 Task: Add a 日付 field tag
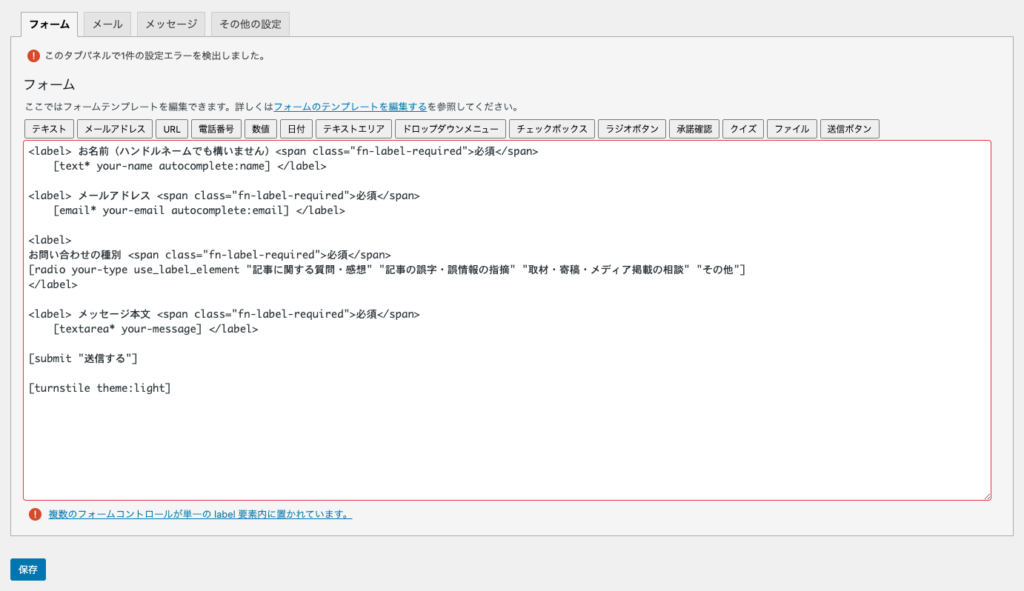point(297,129)
